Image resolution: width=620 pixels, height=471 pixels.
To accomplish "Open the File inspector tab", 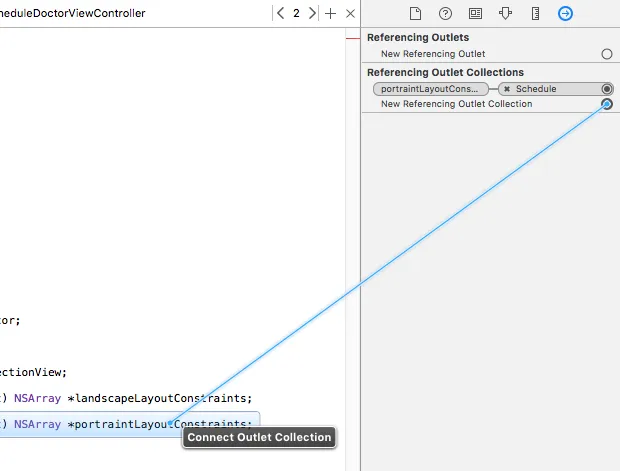I will [415, 13].
